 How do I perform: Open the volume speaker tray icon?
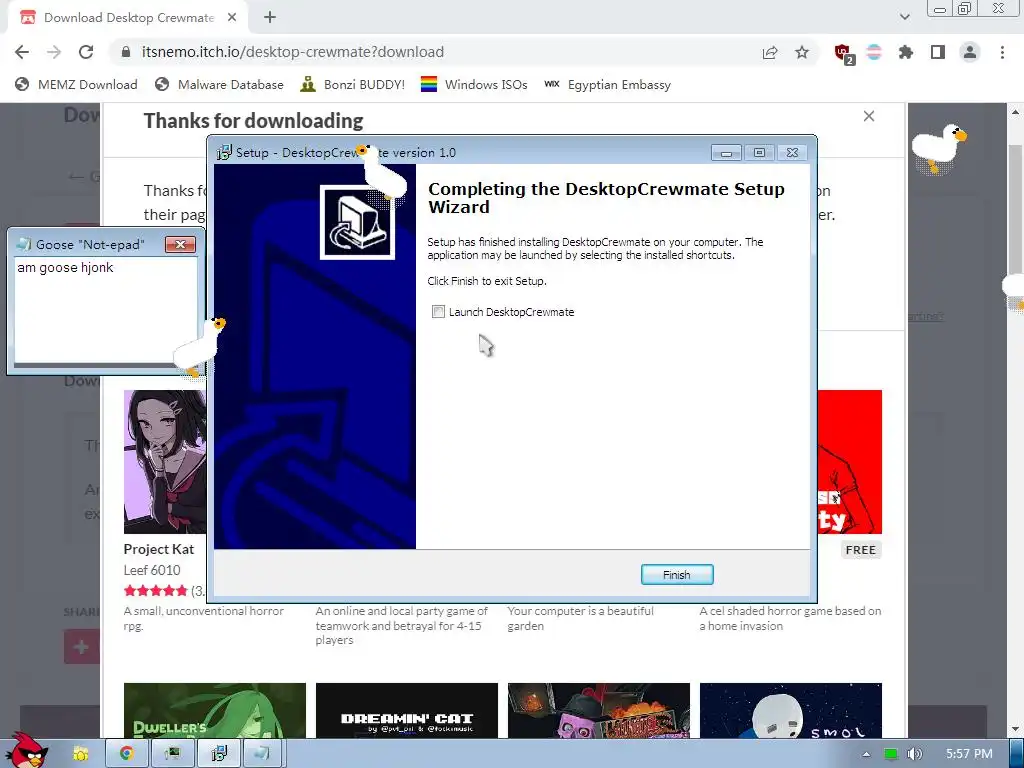point(915,754)
